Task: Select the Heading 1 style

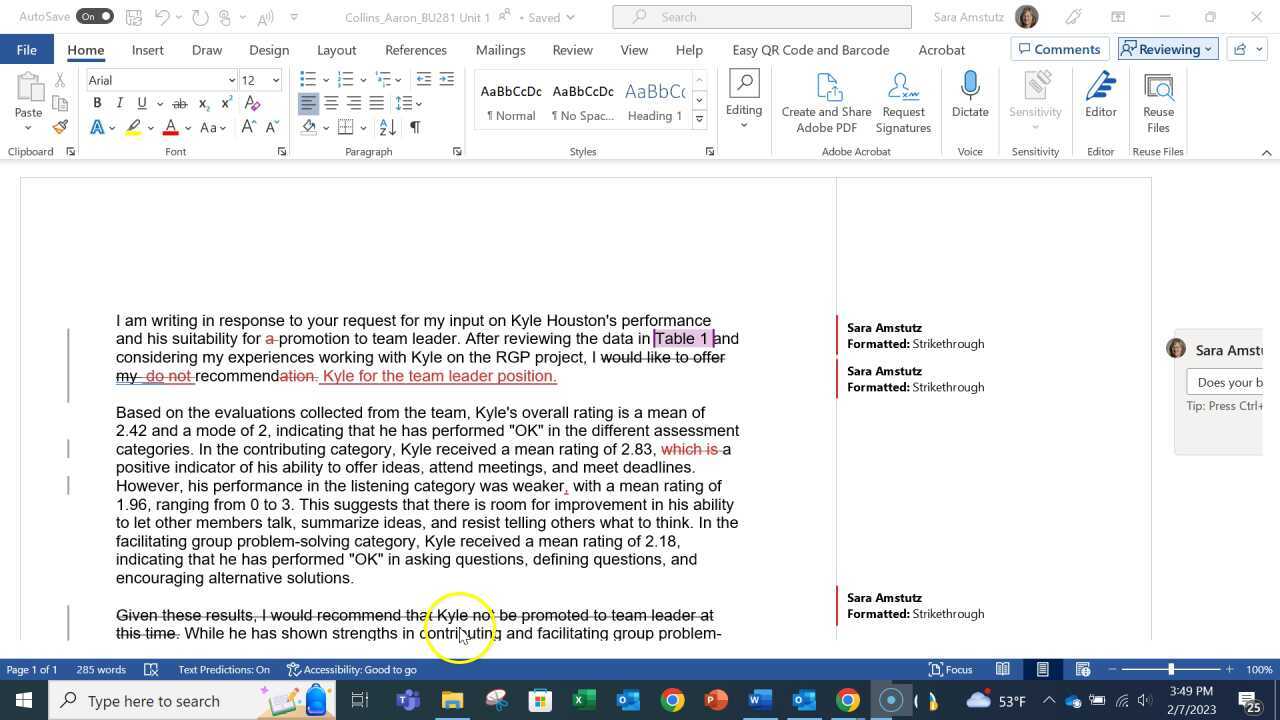Action: [654, 102]
